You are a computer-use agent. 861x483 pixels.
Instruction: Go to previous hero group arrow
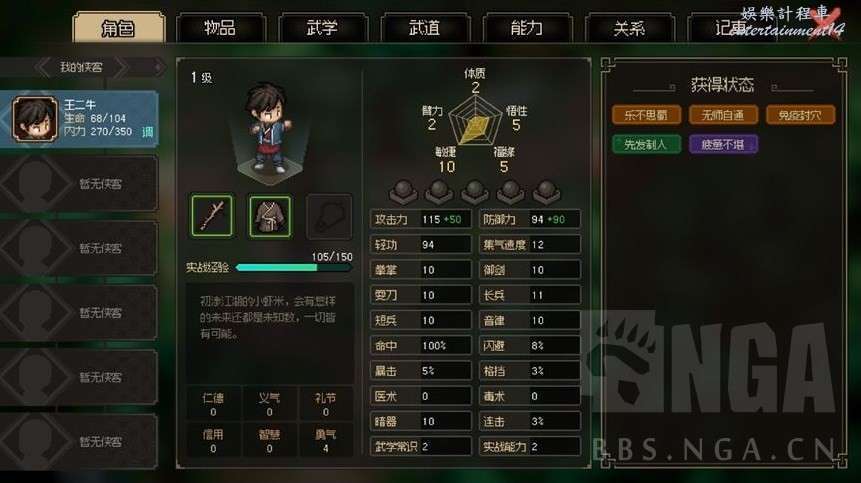[42, 68]
